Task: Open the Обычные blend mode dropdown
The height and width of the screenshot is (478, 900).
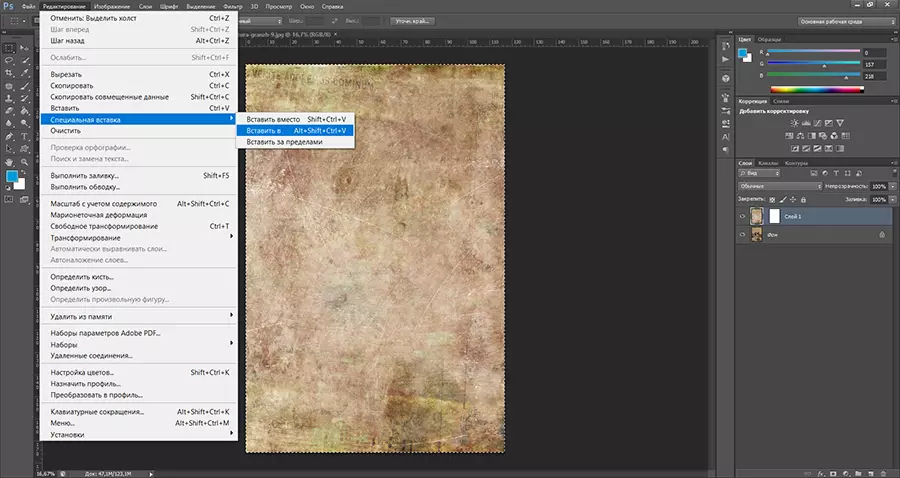Action: (778, 186)
